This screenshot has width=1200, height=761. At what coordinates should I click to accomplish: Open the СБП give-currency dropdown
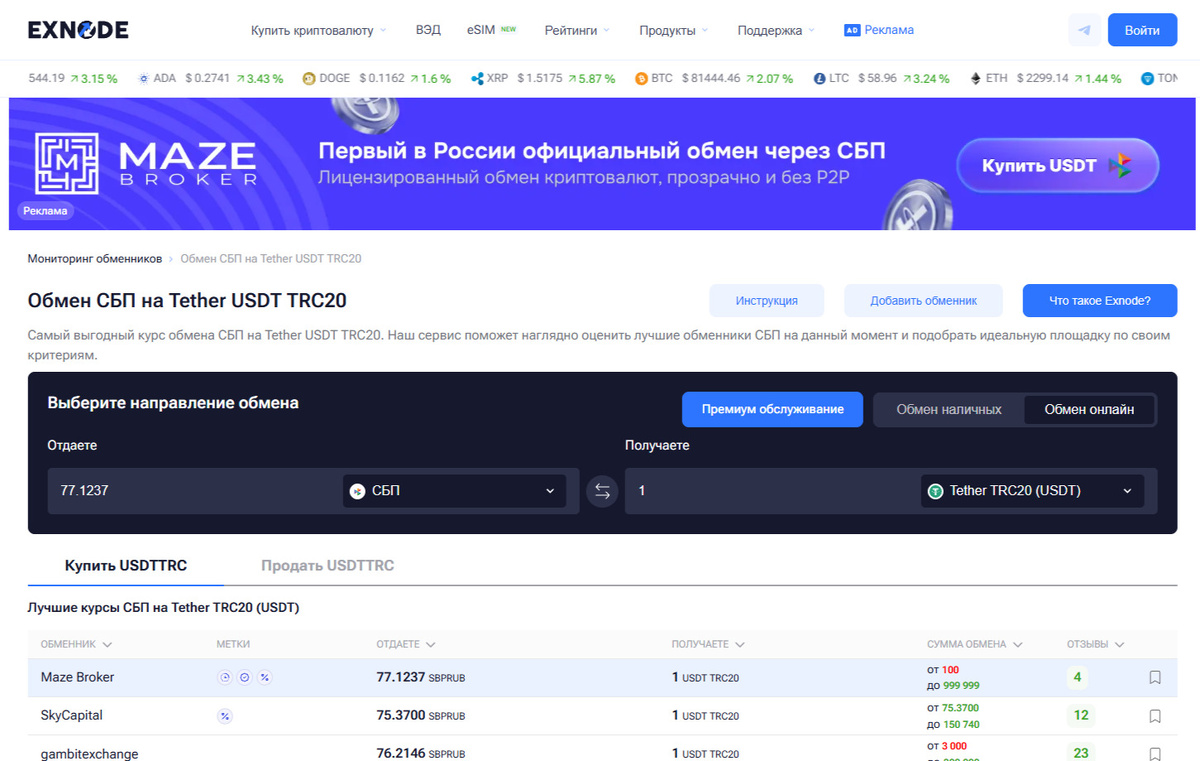[x=454, y=491]
